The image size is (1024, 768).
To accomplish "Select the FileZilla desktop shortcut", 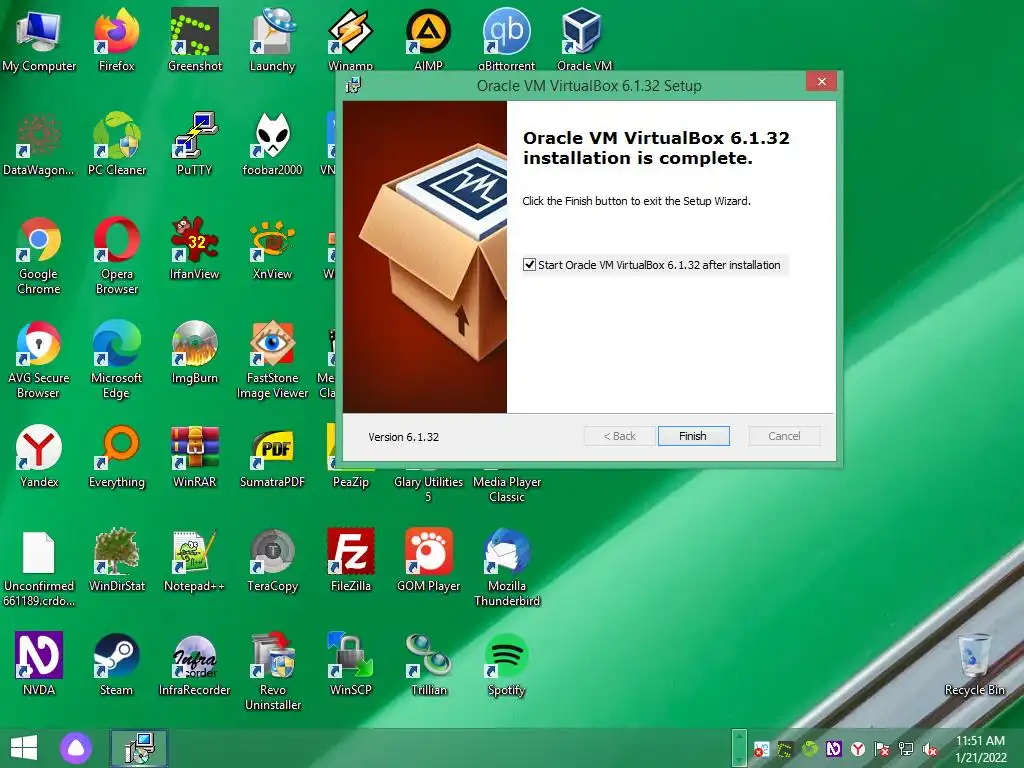I will point(351,560).
